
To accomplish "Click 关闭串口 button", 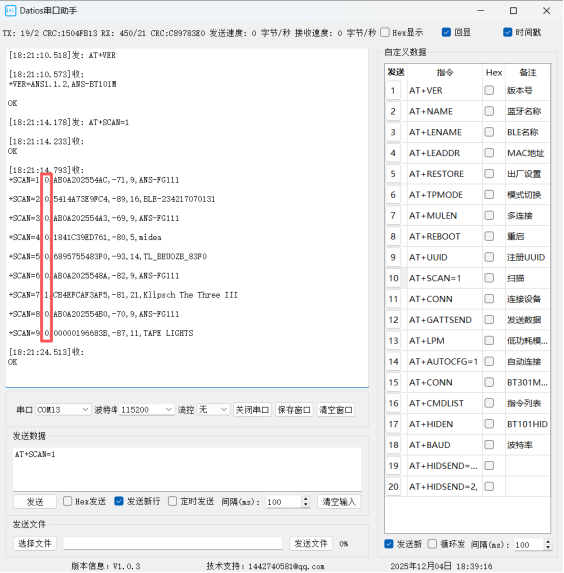I will pyautogui.click(x=252, y=410).
